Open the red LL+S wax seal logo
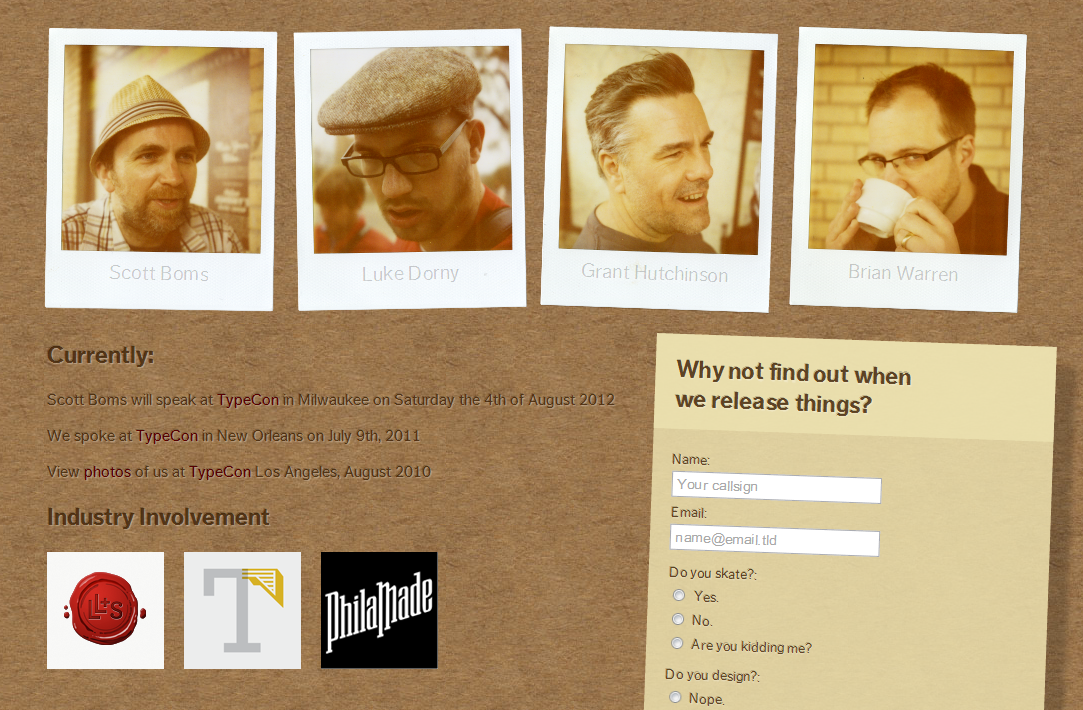 click(x=105, y=610)
